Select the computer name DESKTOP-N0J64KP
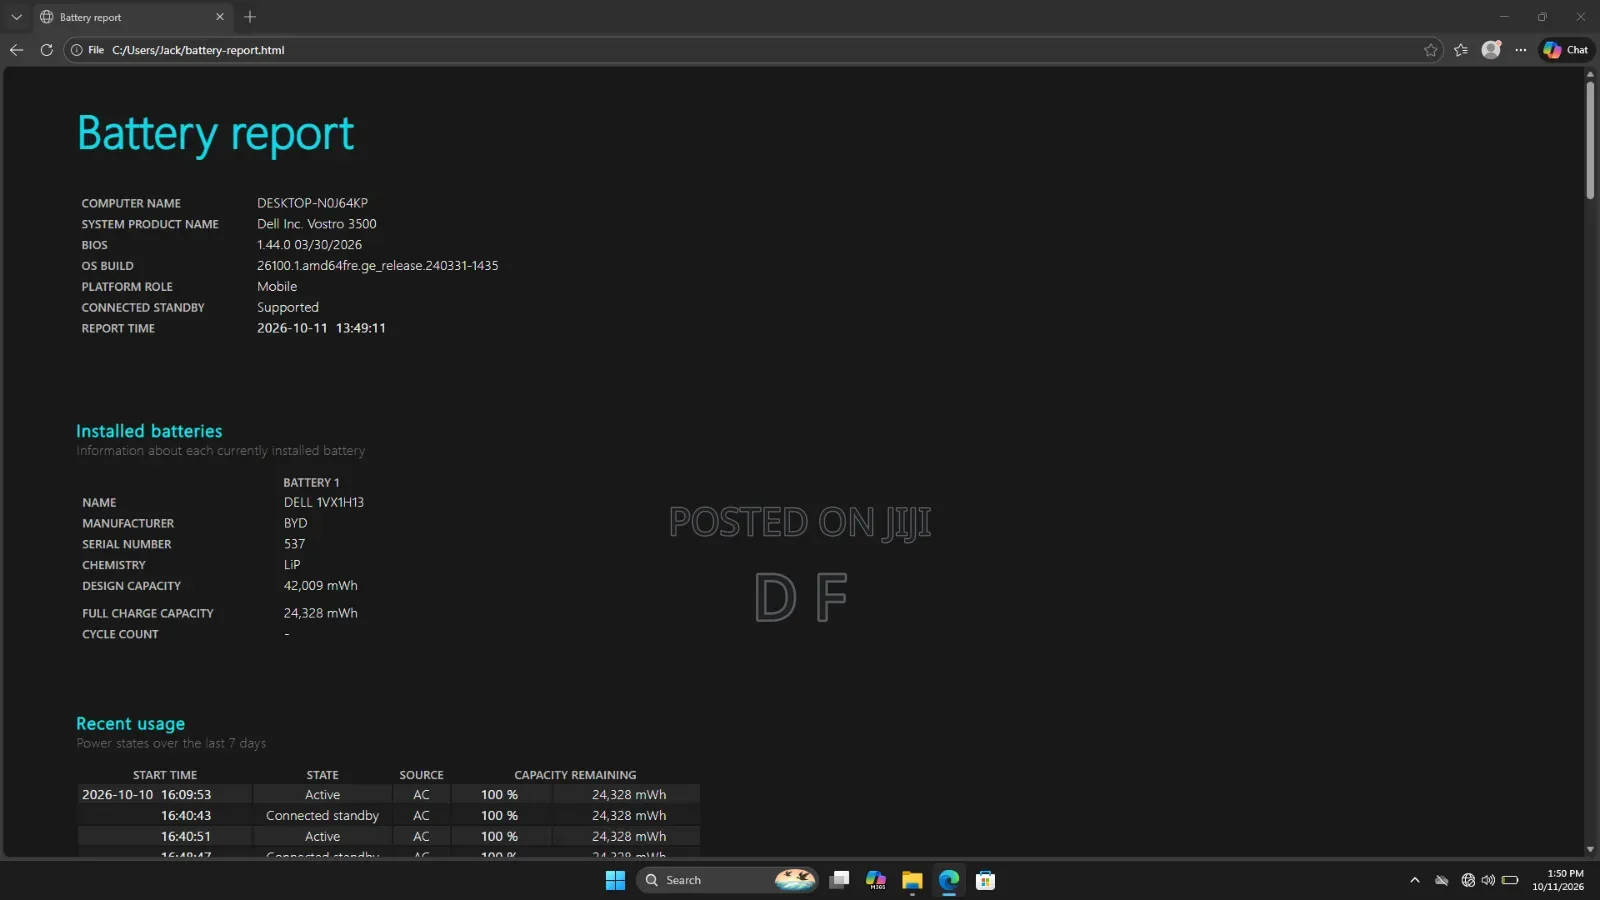Image resolution: width=1600 pixels, height=900 pixels. (312, 203)
